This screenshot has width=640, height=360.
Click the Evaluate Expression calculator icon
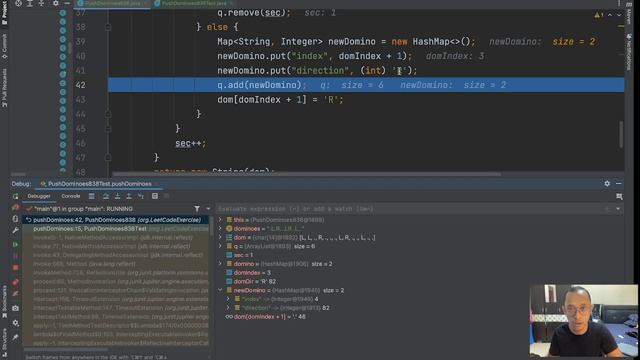155,196
